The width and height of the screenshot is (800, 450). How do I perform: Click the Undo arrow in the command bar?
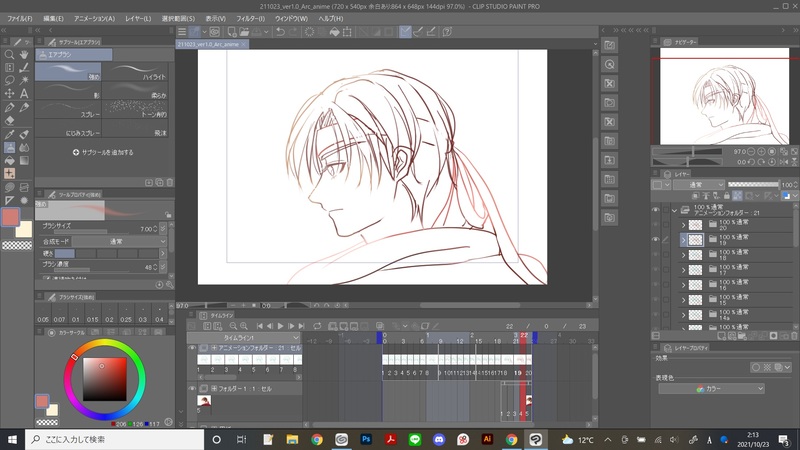pyautogui.click(x=281, y=32)
